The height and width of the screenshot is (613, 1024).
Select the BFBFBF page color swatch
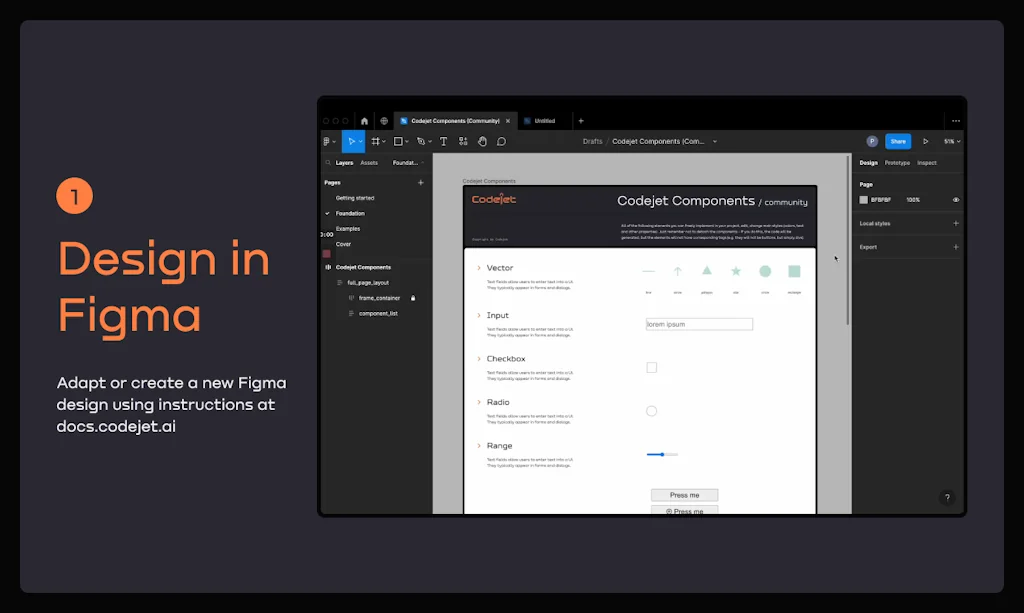[864, 199]
